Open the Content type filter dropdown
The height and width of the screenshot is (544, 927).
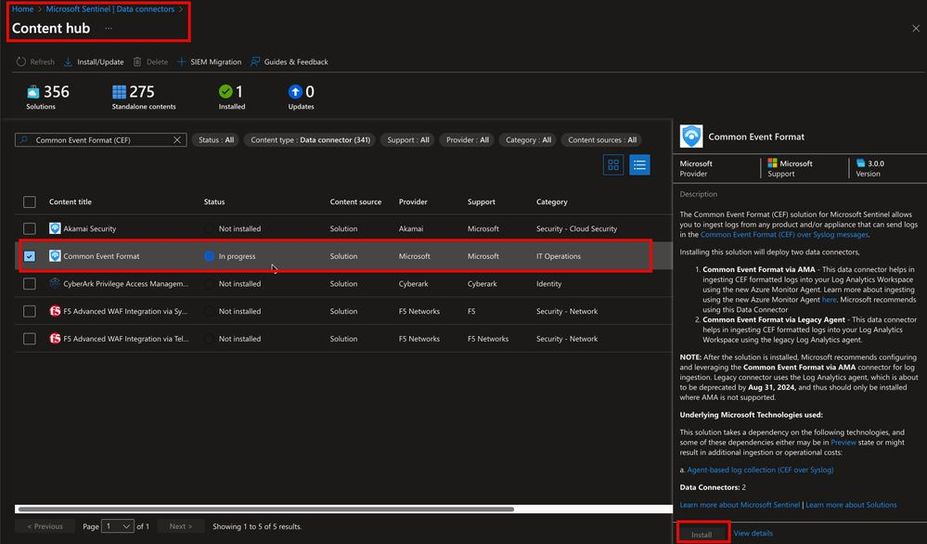point(310,140)
